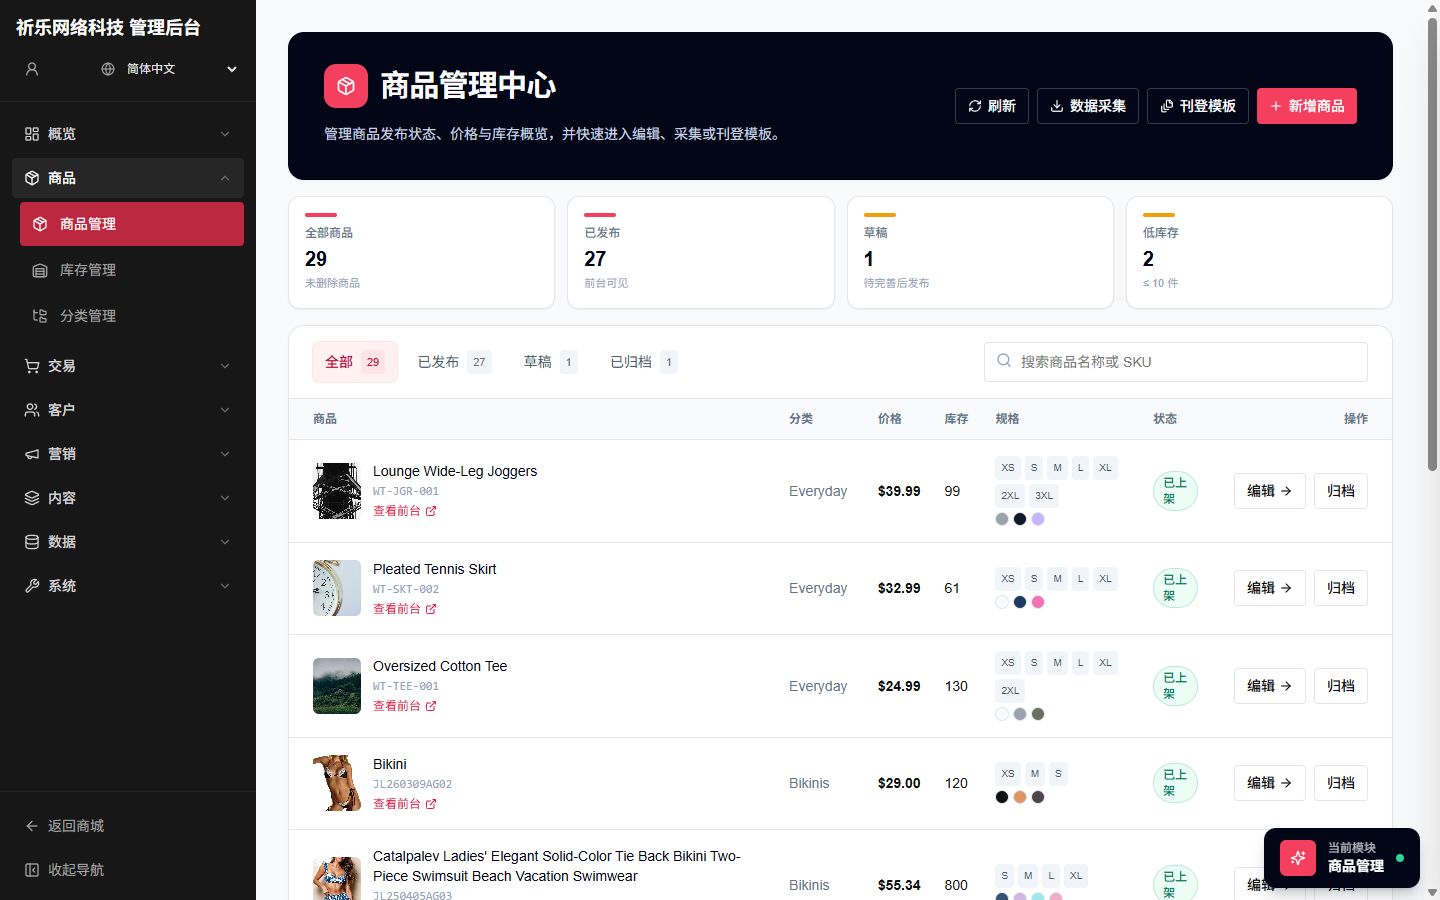Image resolution: width=1440 pixels, height=900 pixels.
Task: Click 编辑 for the Bikini row
Action: 1270,783
